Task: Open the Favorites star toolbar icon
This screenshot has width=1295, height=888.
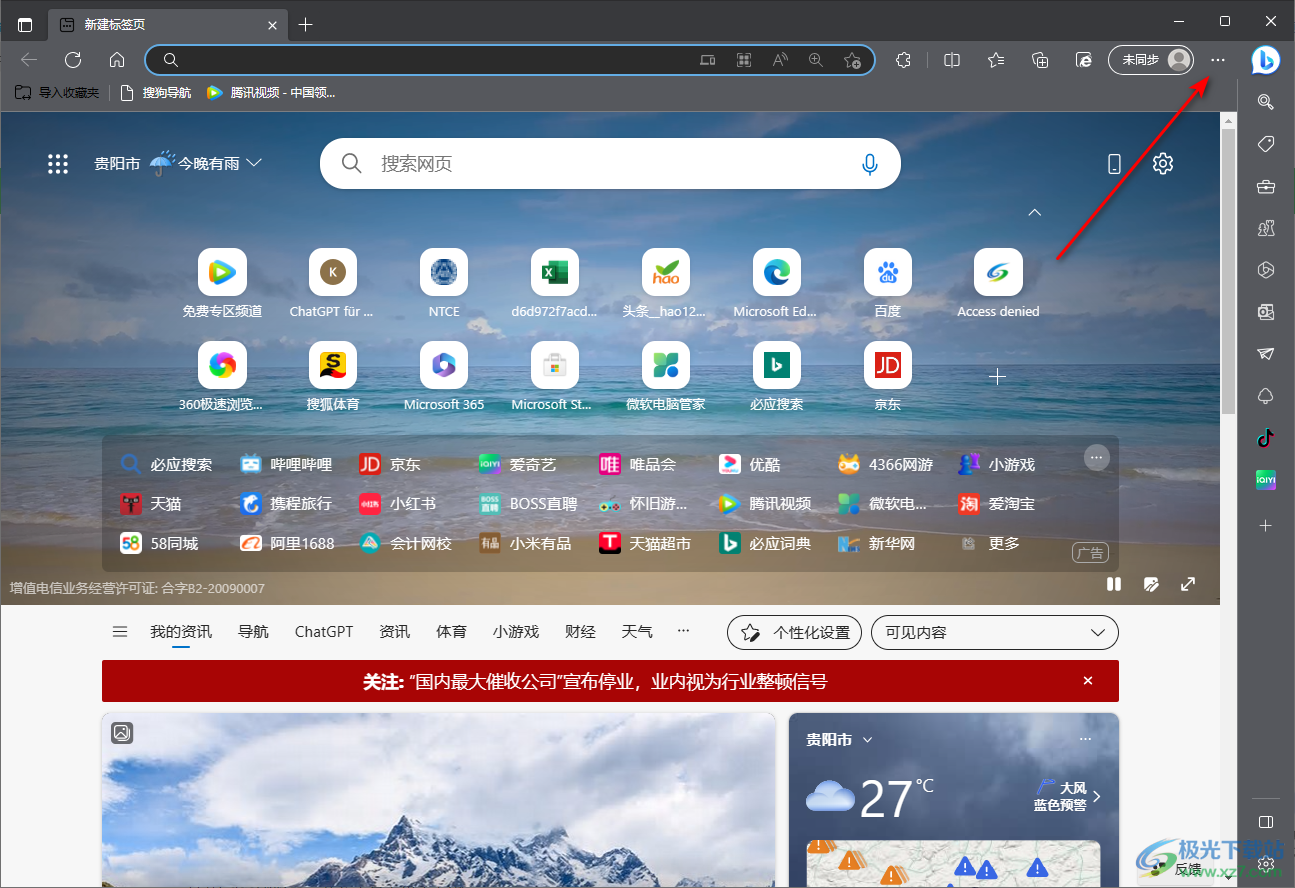Action: click(996, 60)
